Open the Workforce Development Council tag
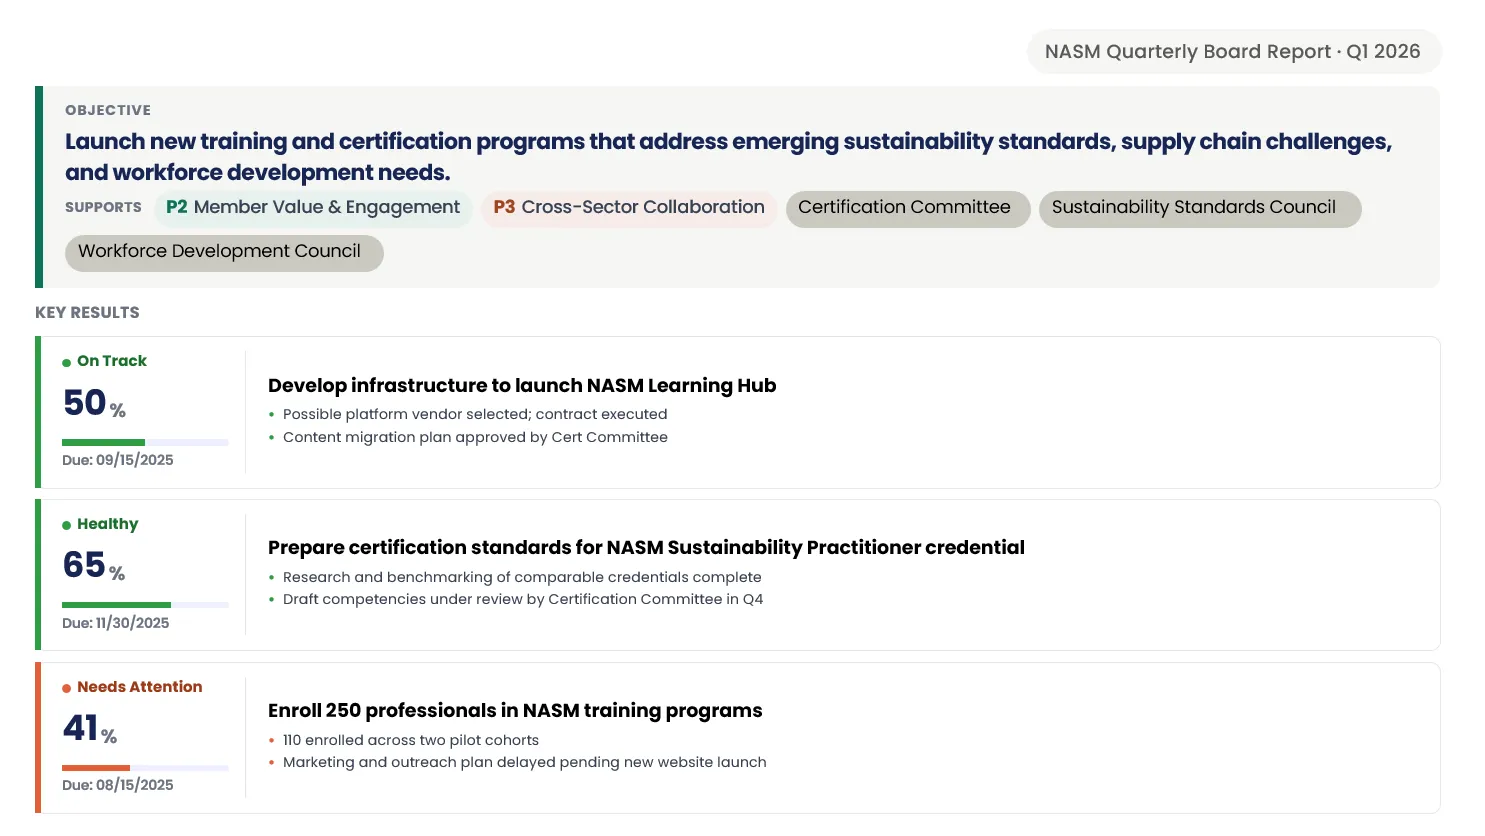The width and height of the screenshot is (1485, 836). pos(224,252)
